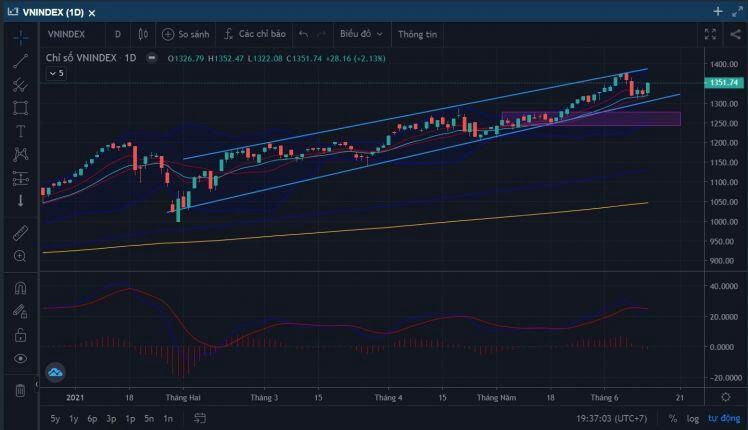Toggle magnet mode snapping

tap(20, 288)
